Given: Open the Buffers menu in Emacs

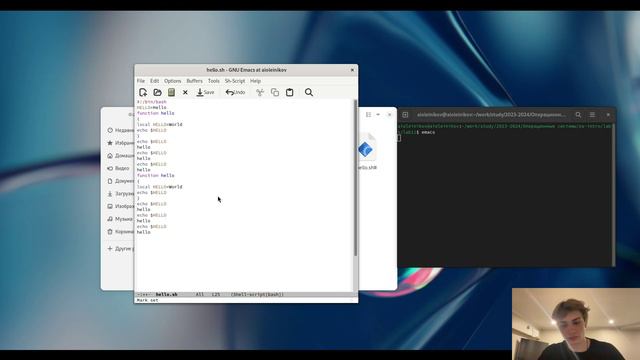Looking at the screenshot, I should coord(194,81).
